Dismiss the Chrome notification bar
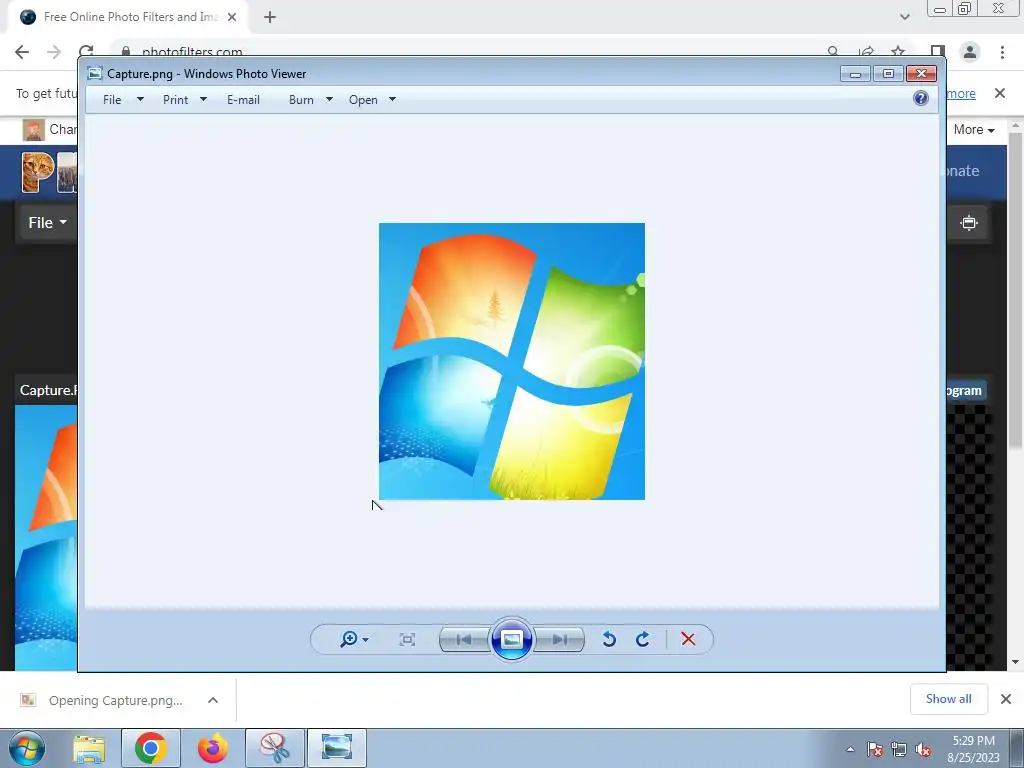The width and height of the screenshot is (1024, 768). point(1000,93)
